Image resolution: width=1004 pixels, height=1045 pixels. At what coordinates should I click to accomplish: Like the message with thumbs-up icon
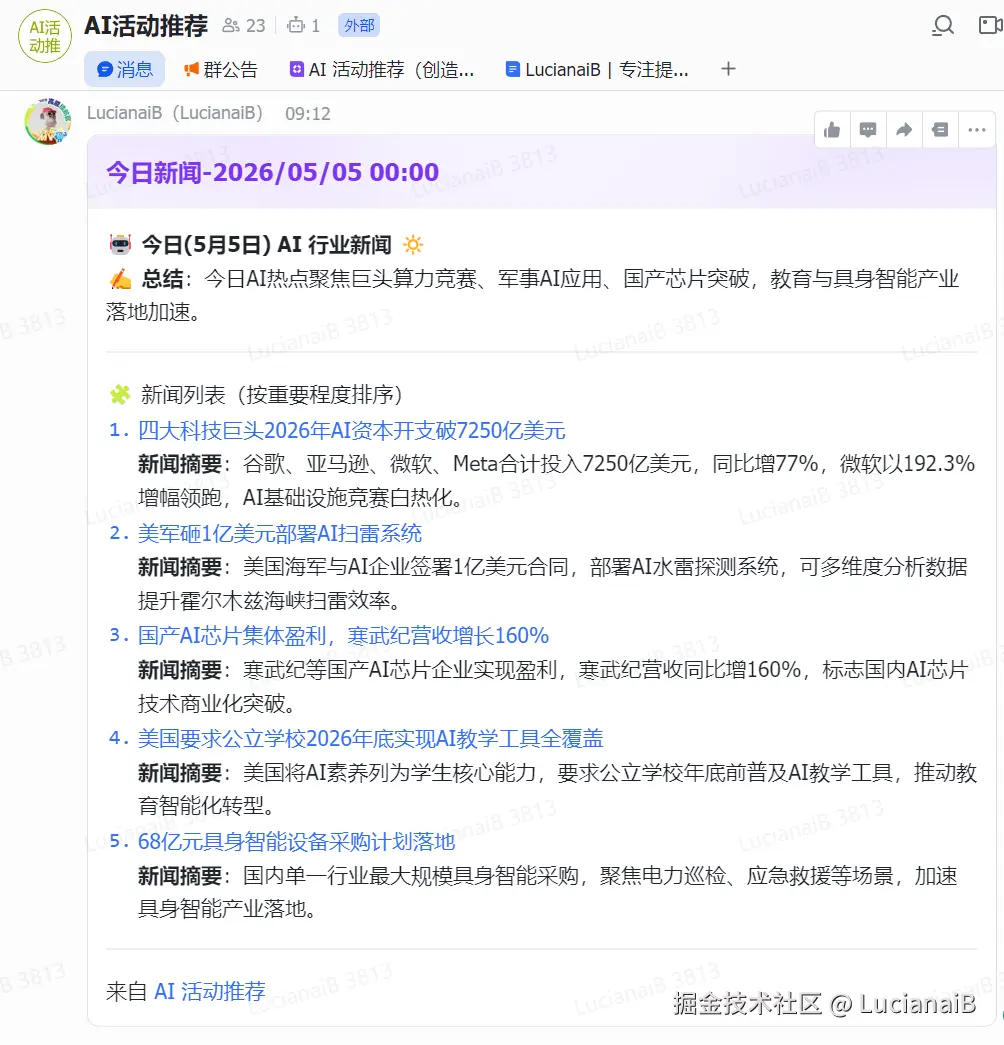(x=832, y=130)
